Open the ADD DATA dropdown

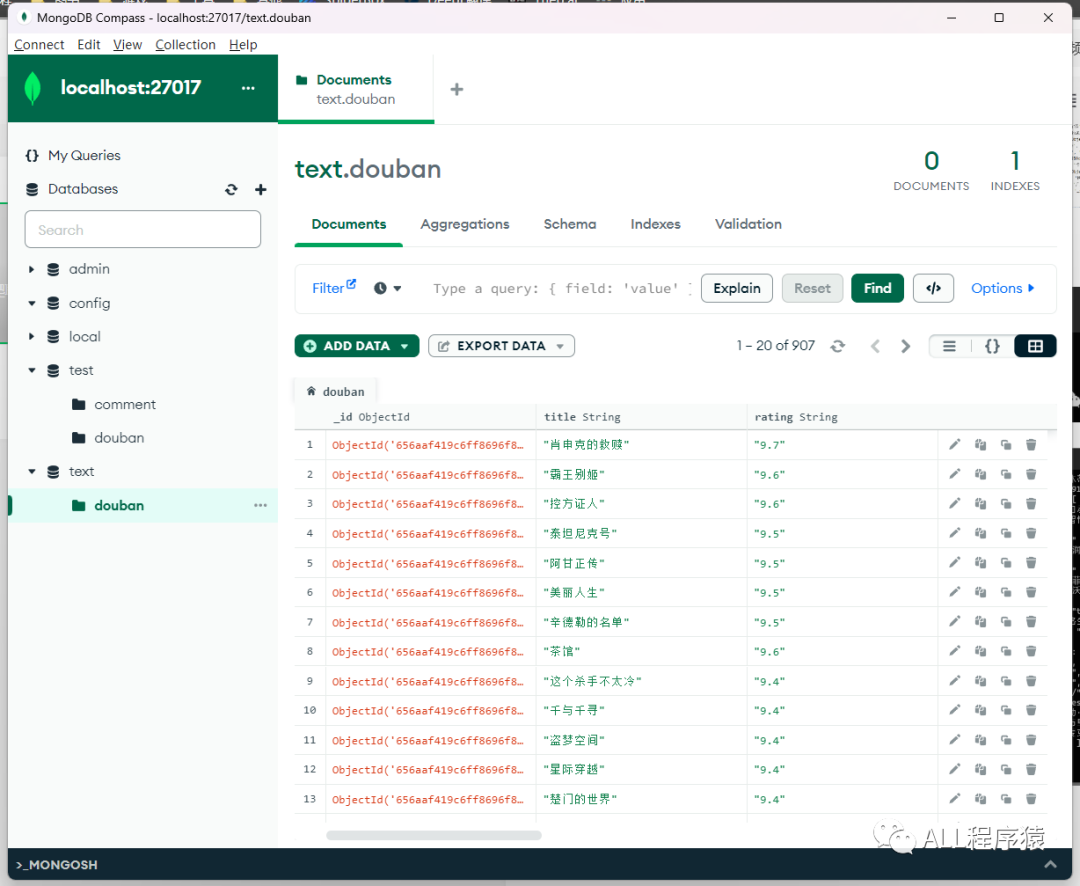[x=357, y=346]
